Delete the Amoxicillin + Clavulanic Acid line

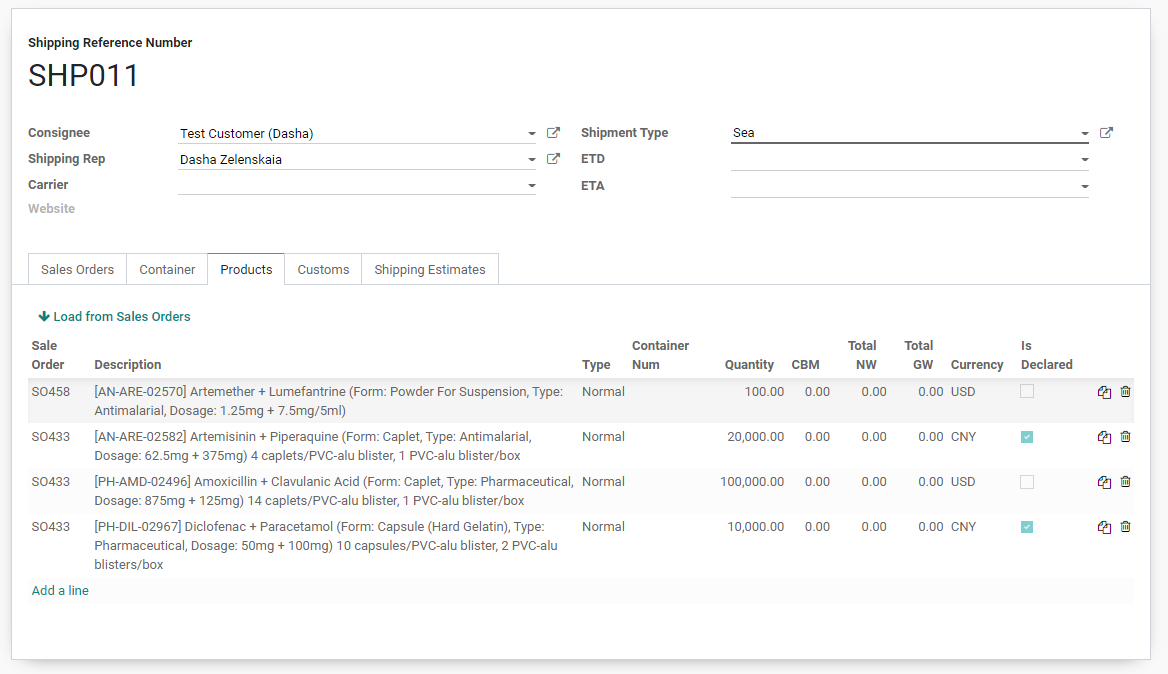1126,482
